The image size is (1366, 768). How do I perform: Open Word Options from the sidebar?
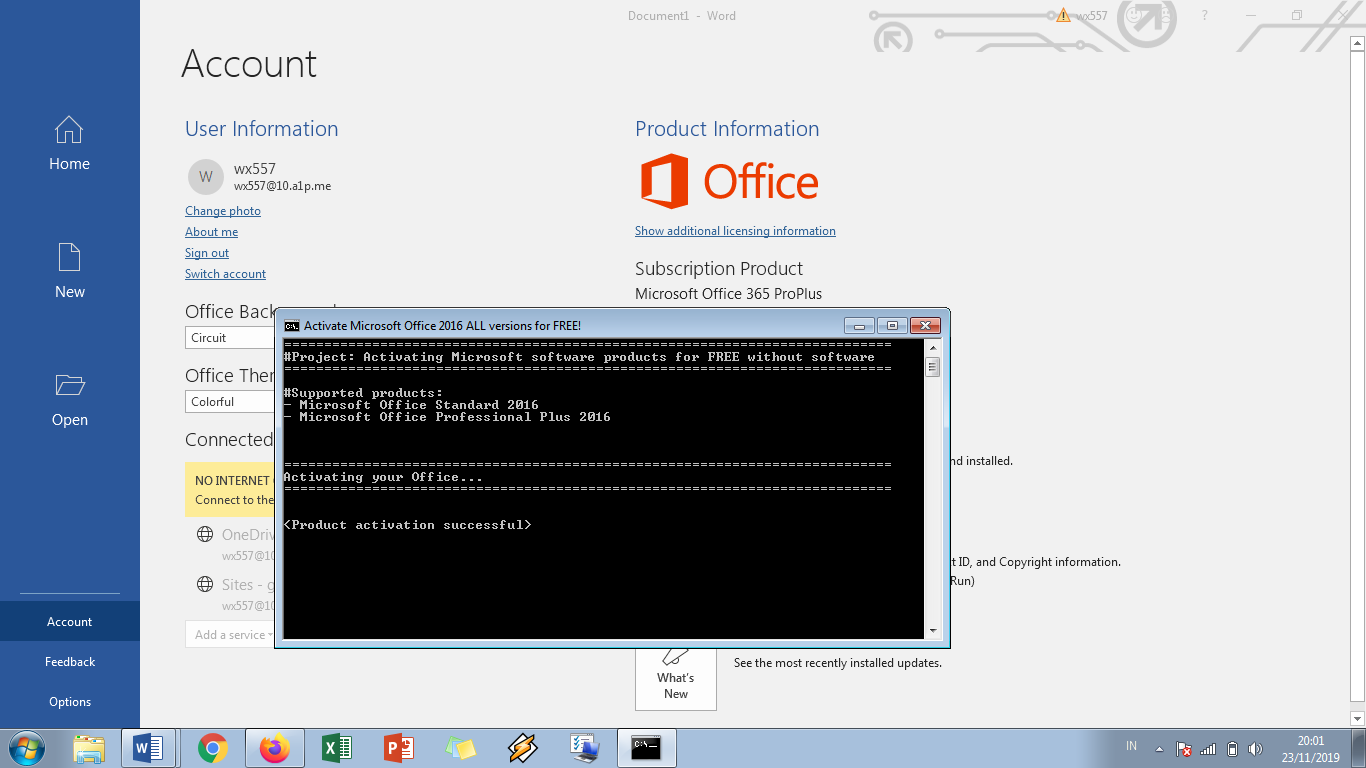click(69, 701)
